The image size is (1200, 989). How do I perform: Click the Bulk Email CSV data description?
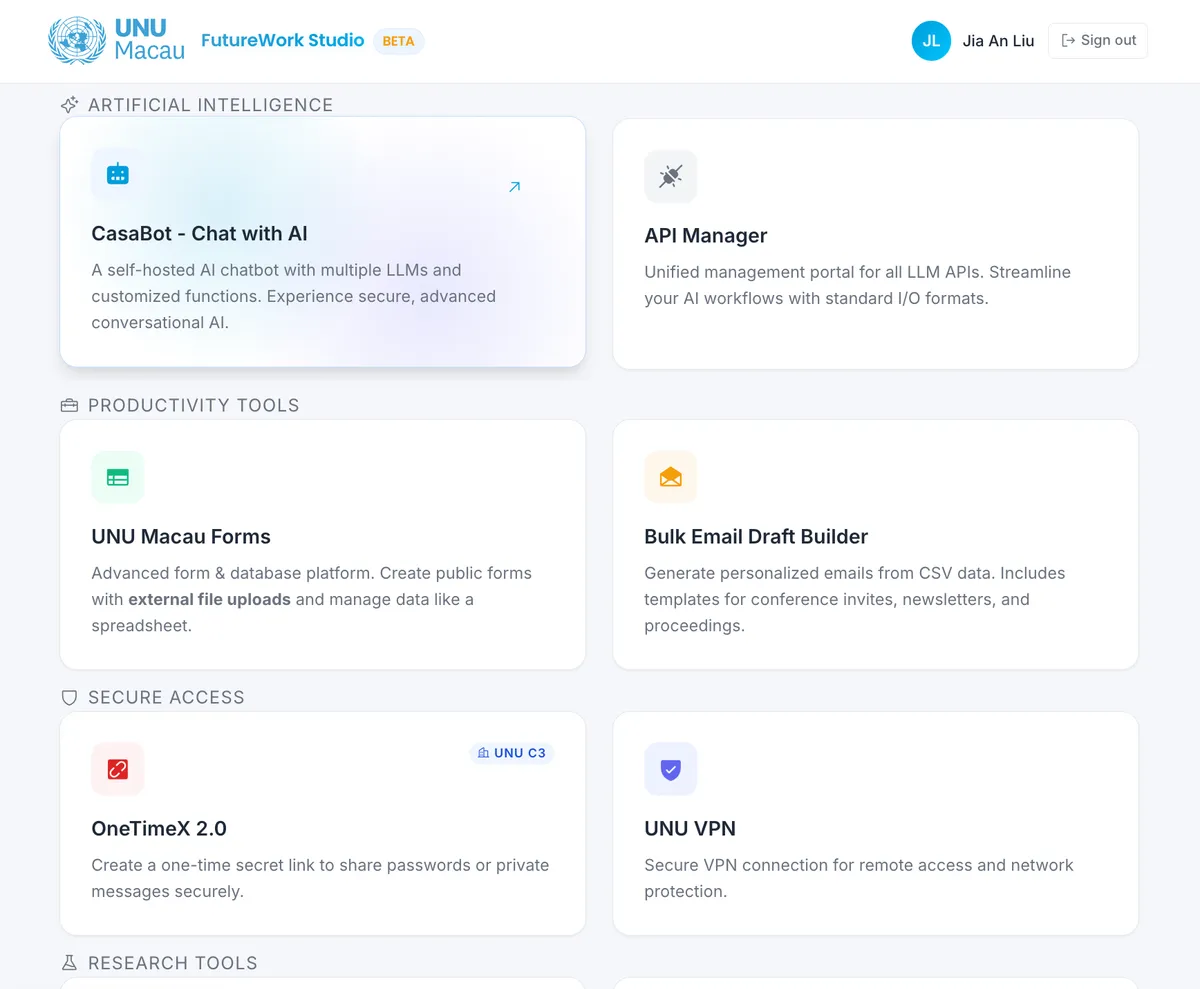coord(855,599)
